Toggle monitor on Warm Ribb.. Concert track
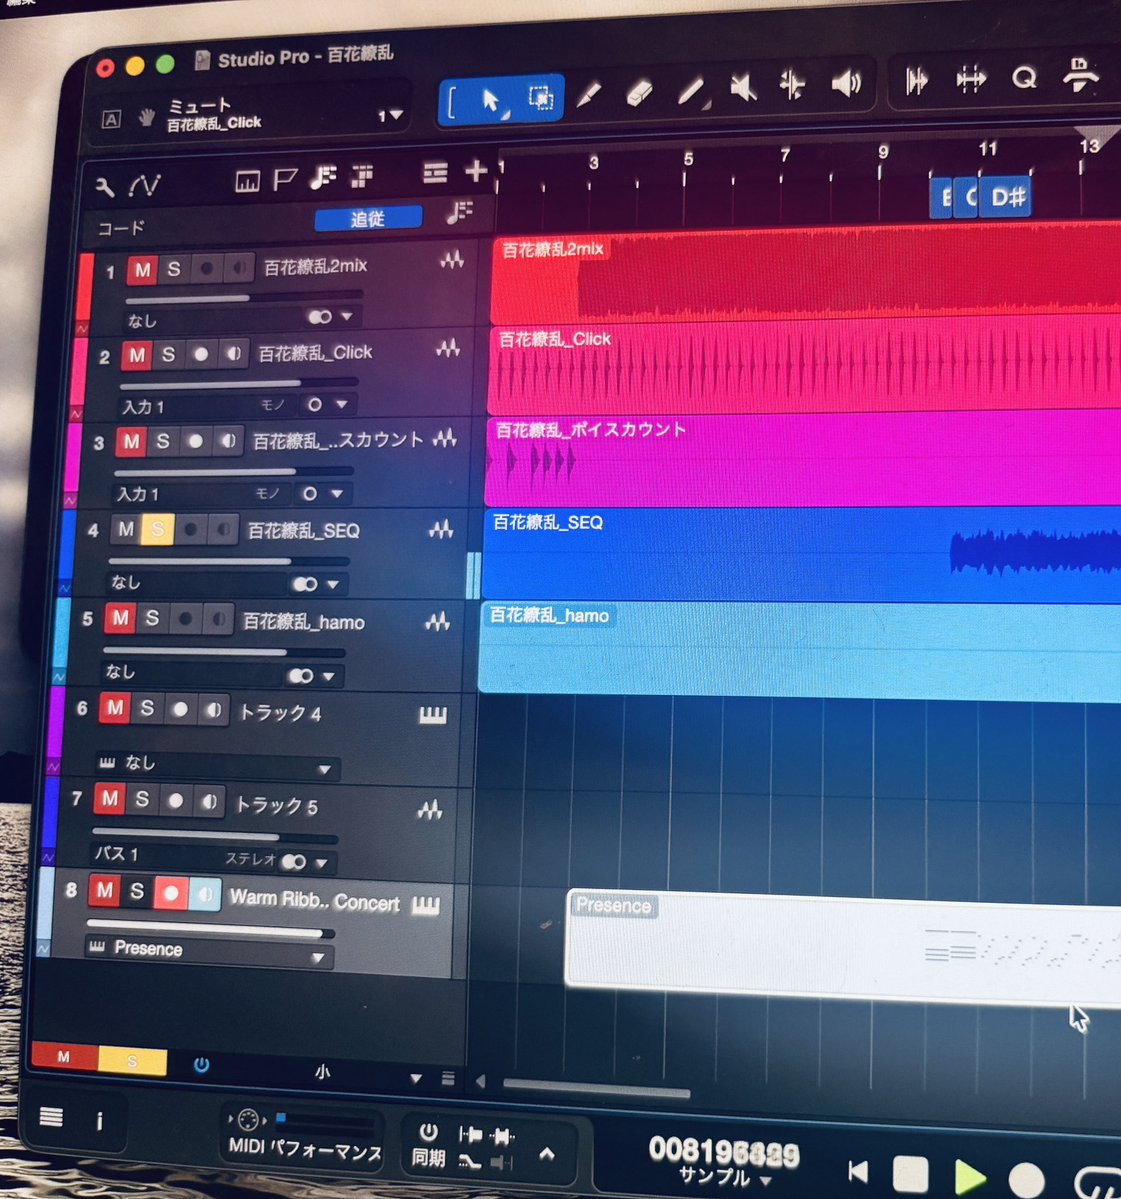This screenshot has height=1199, width=1121. pyautogui.click(x=204, y=894)
